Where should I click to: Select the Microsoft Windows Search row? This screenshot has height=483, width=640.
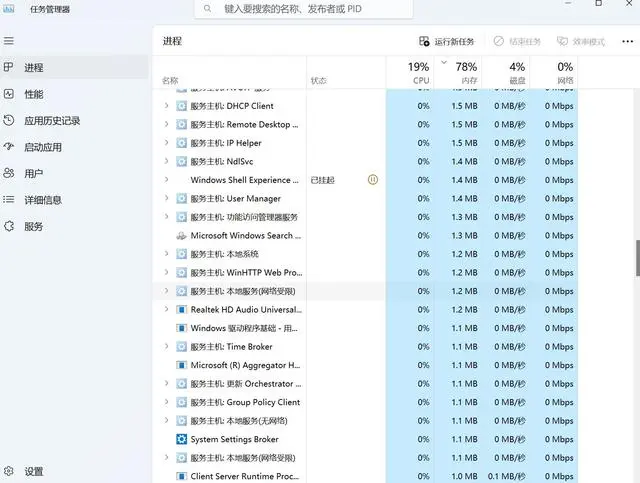point(365,236)
